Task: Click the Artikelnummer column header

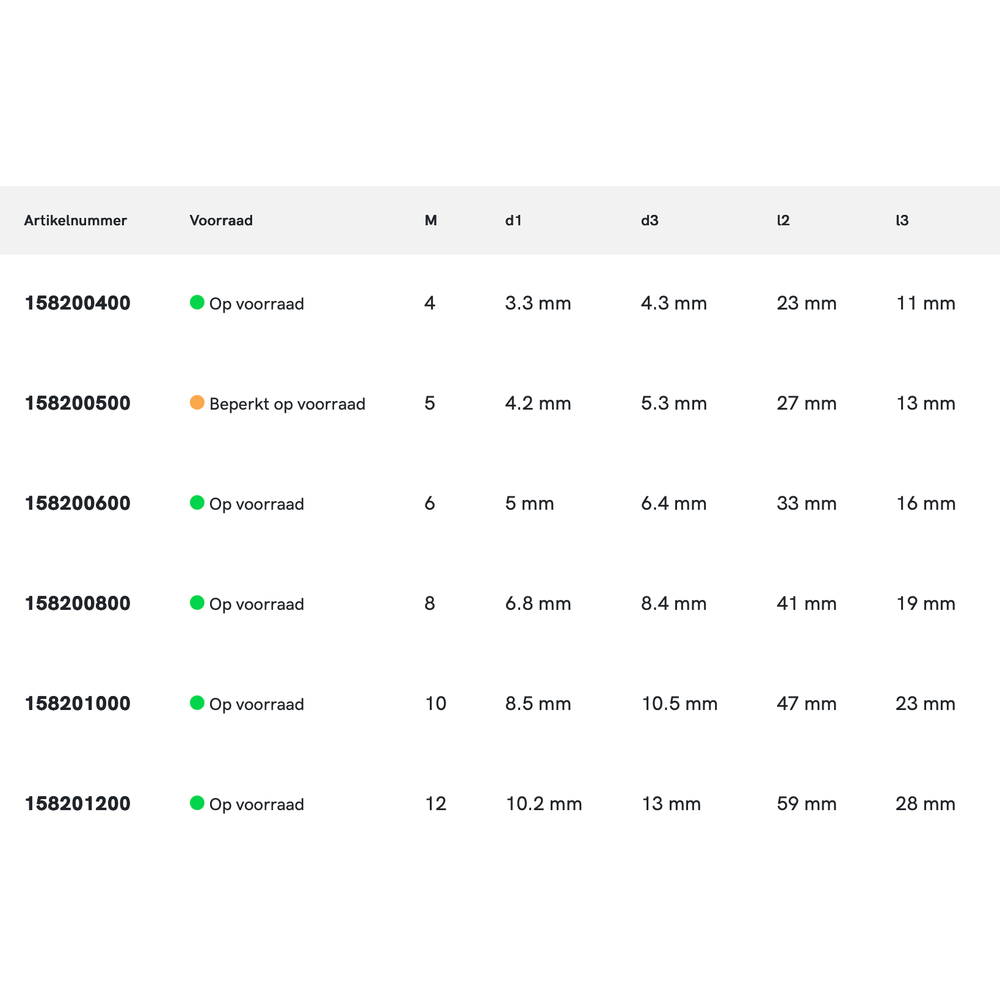Action: (x=75, y=220)
